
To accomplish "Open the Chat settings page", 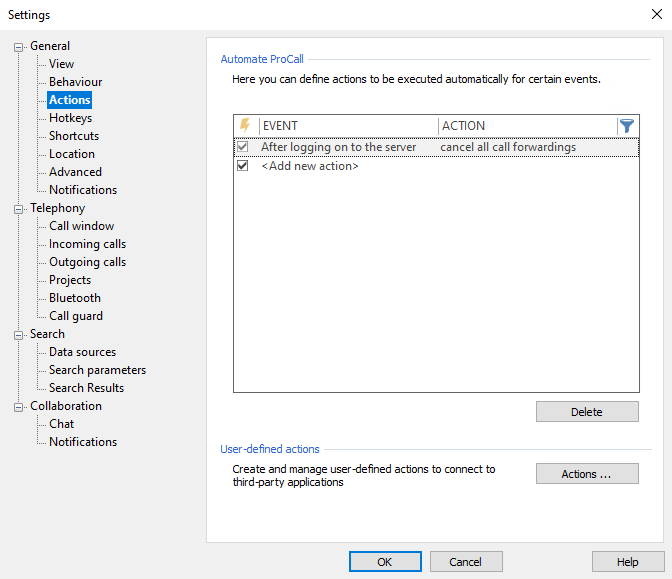I will (61, 424).
